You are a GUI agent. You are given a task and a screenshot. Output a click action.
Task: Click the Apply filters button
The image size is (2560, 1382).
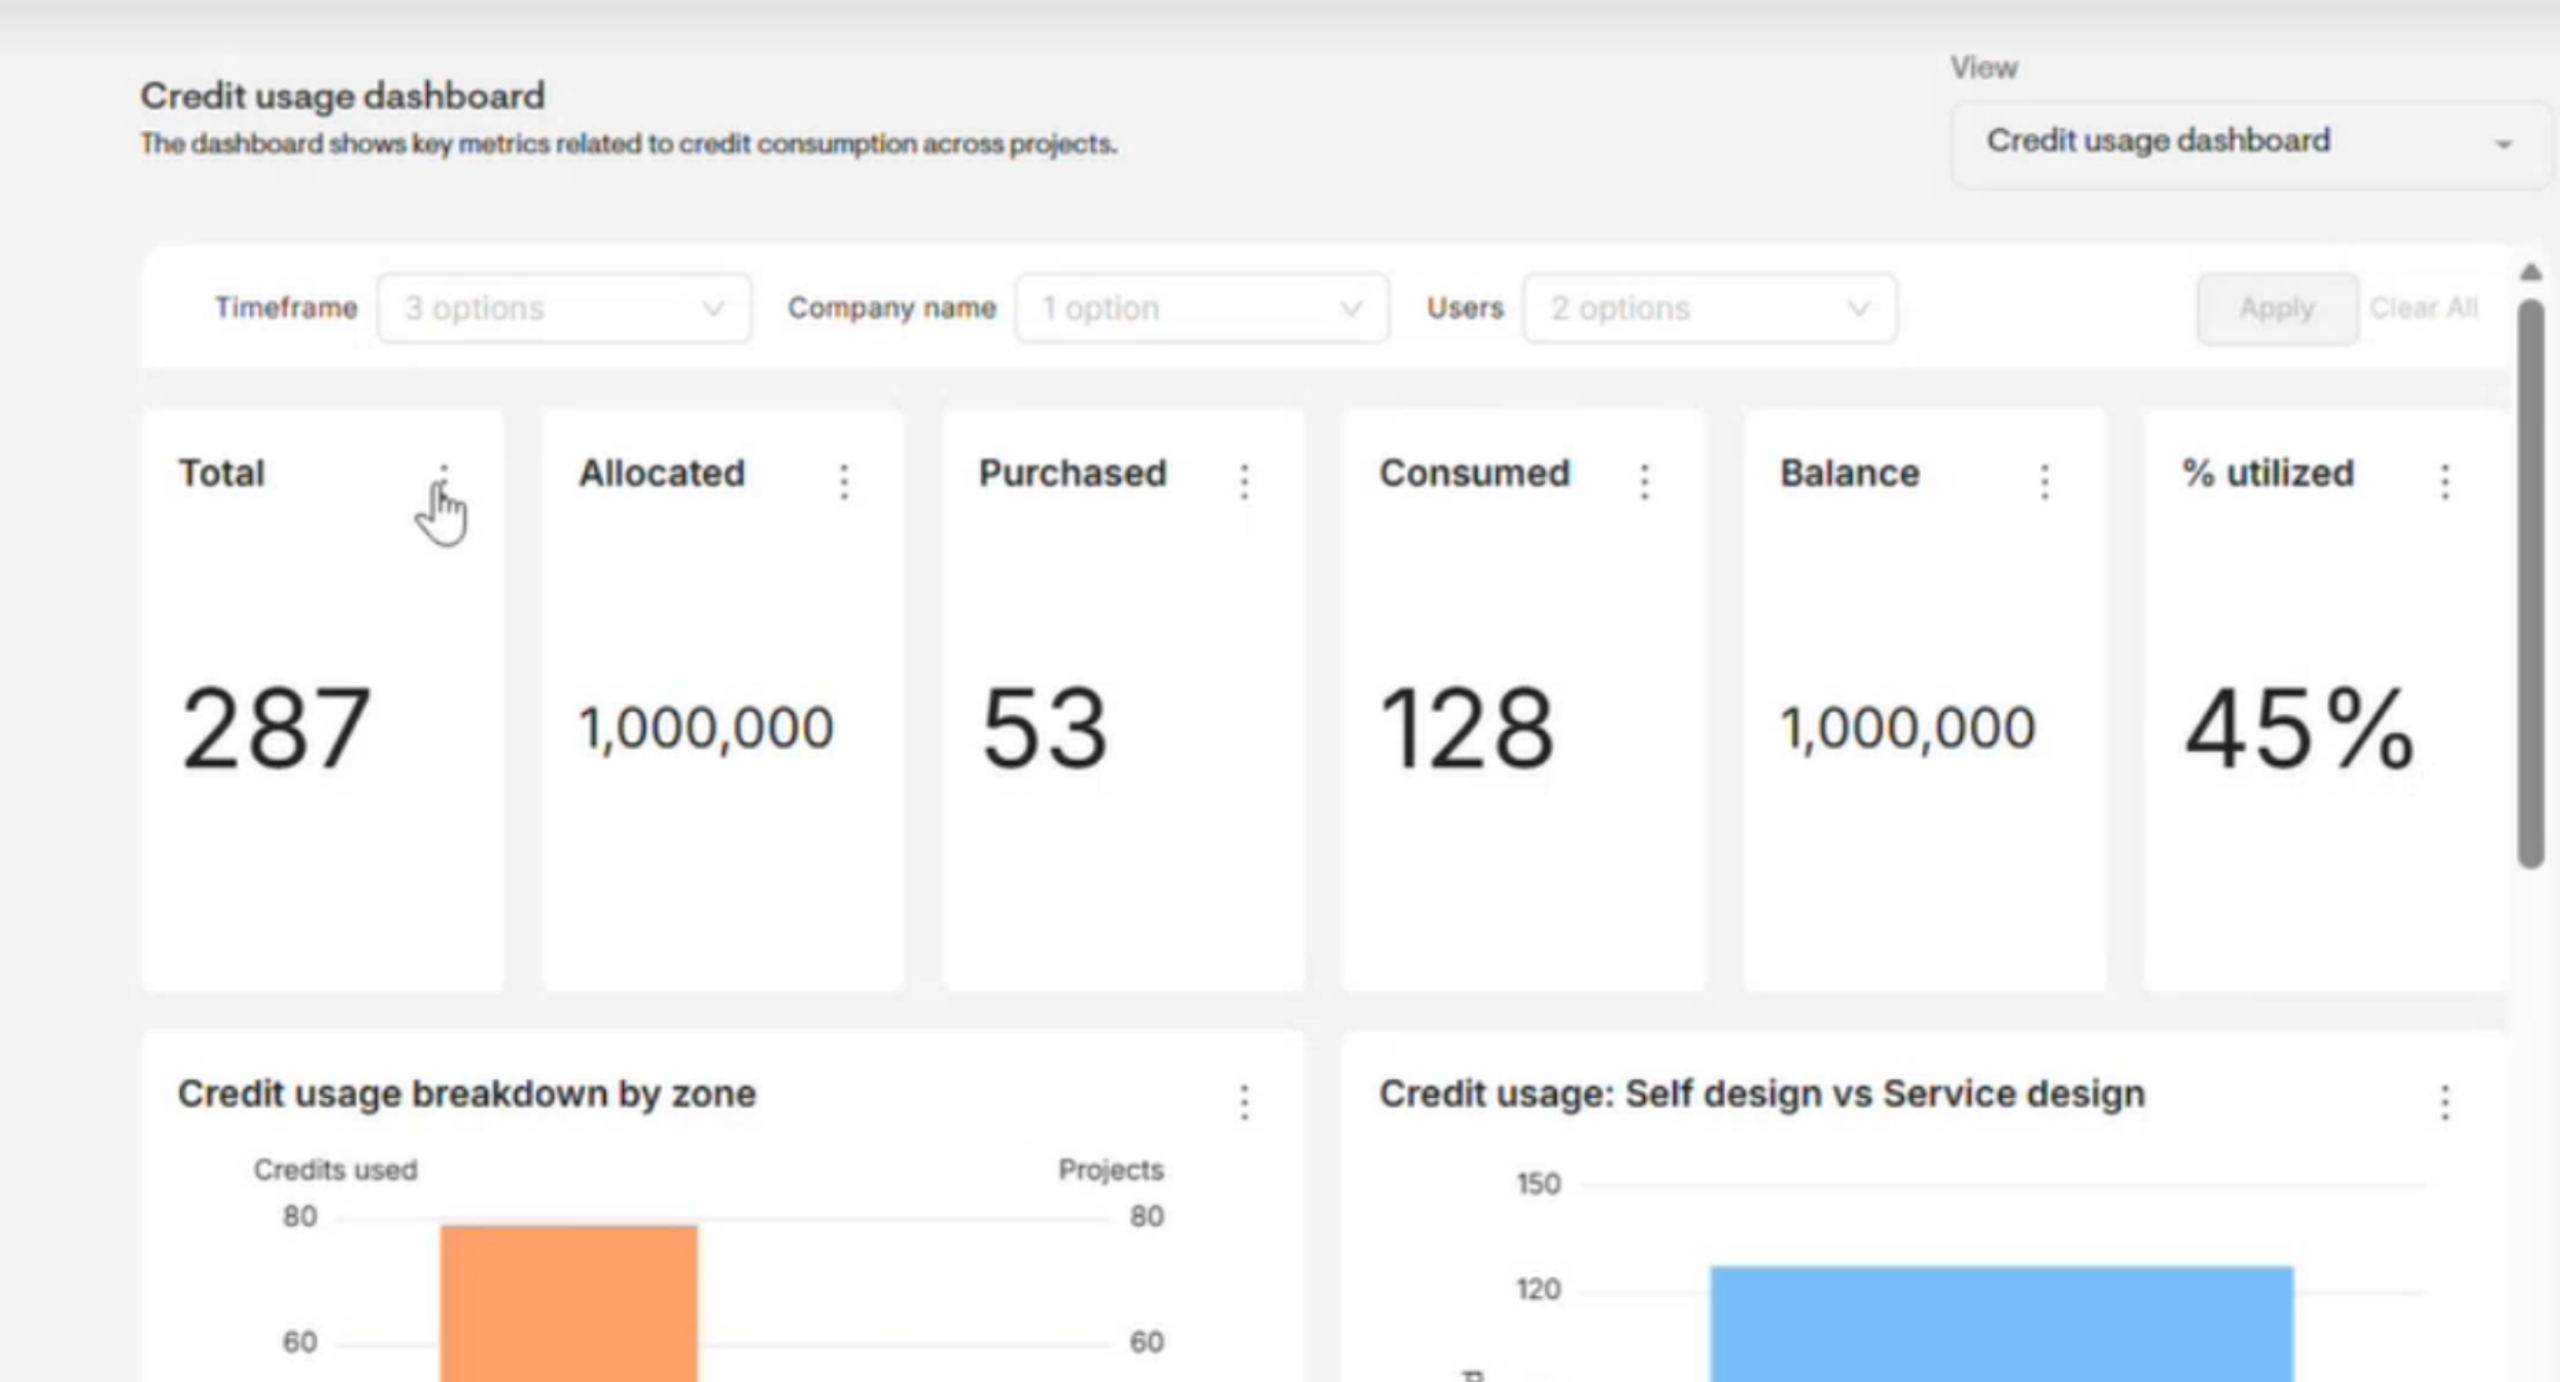[x=2277, y=308]
